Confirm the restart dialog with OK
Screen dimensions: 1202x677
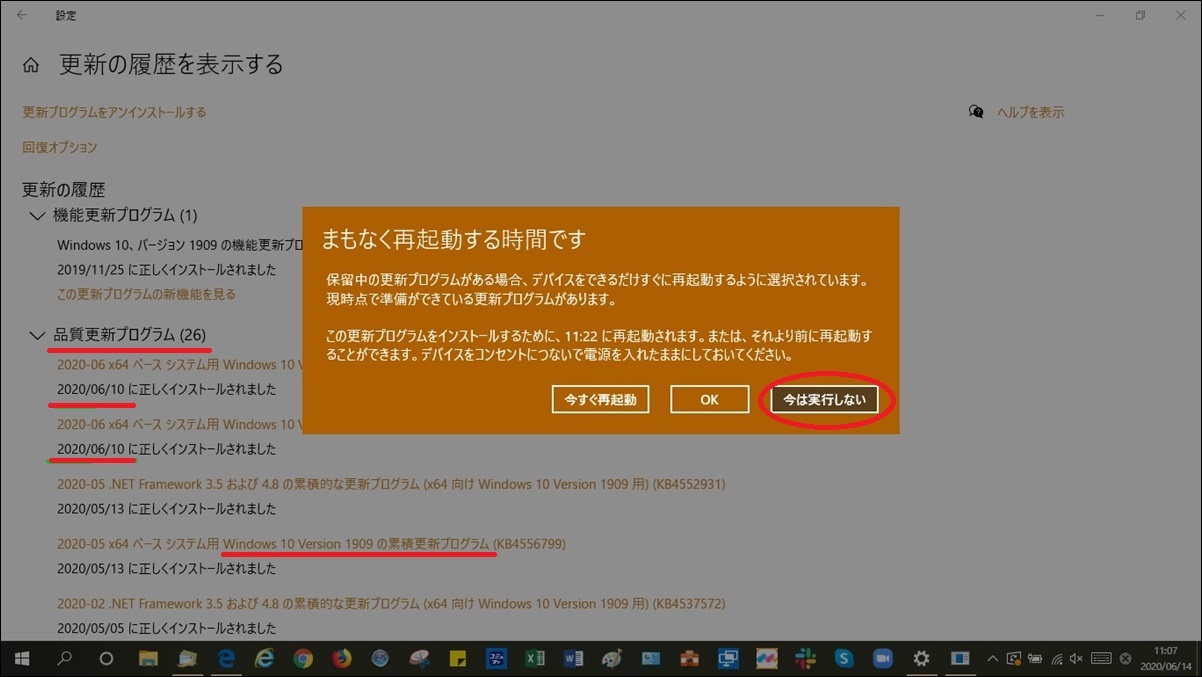point(709,399)
